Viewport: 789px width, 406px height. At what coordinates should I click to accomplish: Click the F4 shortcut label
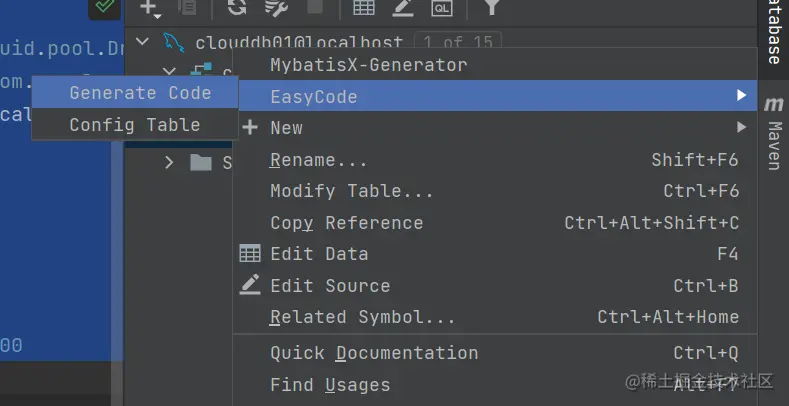[x=728, y=254]
